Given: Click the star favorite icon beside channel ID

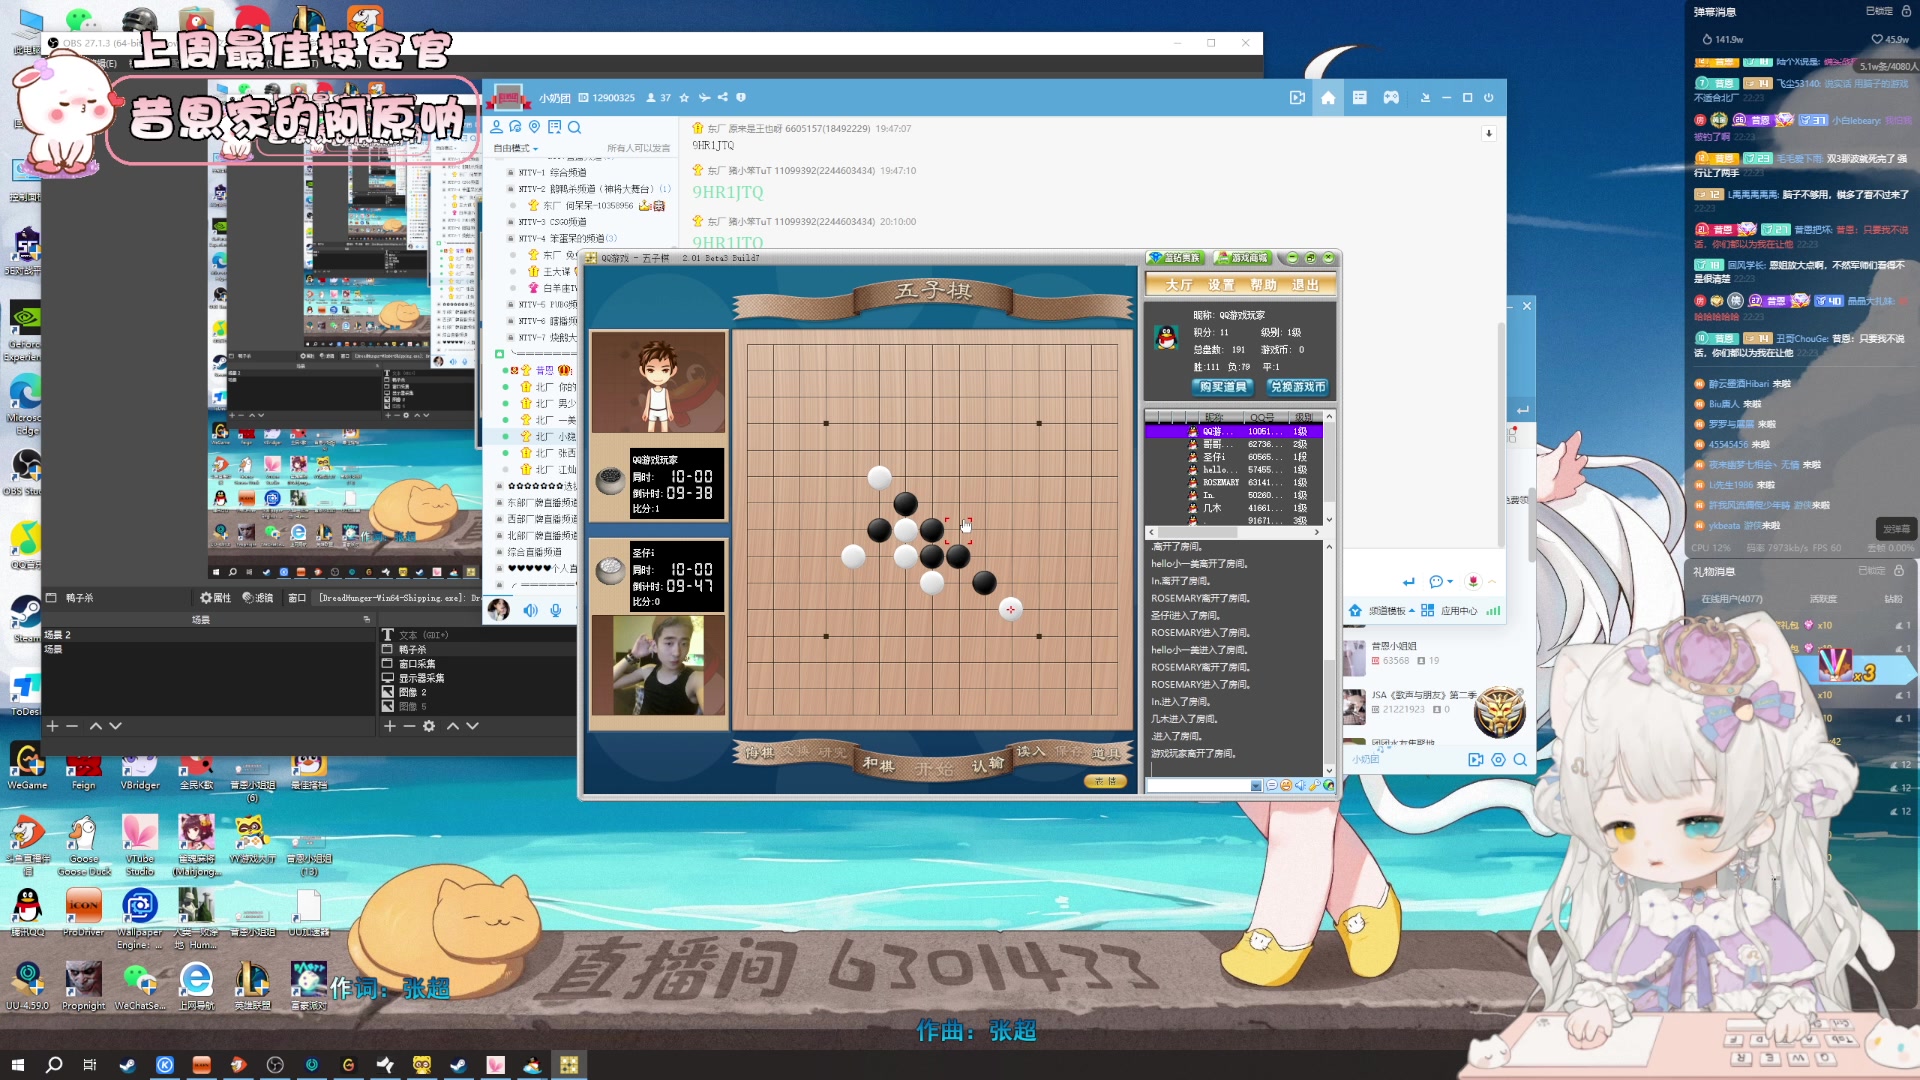Looking at the screenshot, I should (x=684, y=98).
